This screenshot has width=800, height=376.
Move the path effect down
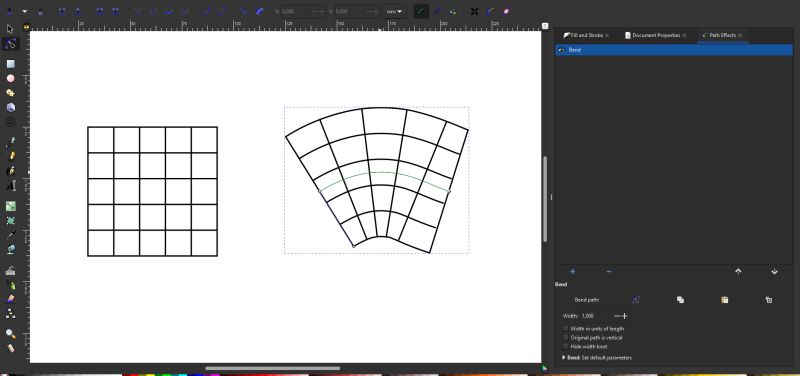pyautogui.click(x=774, y=272)
